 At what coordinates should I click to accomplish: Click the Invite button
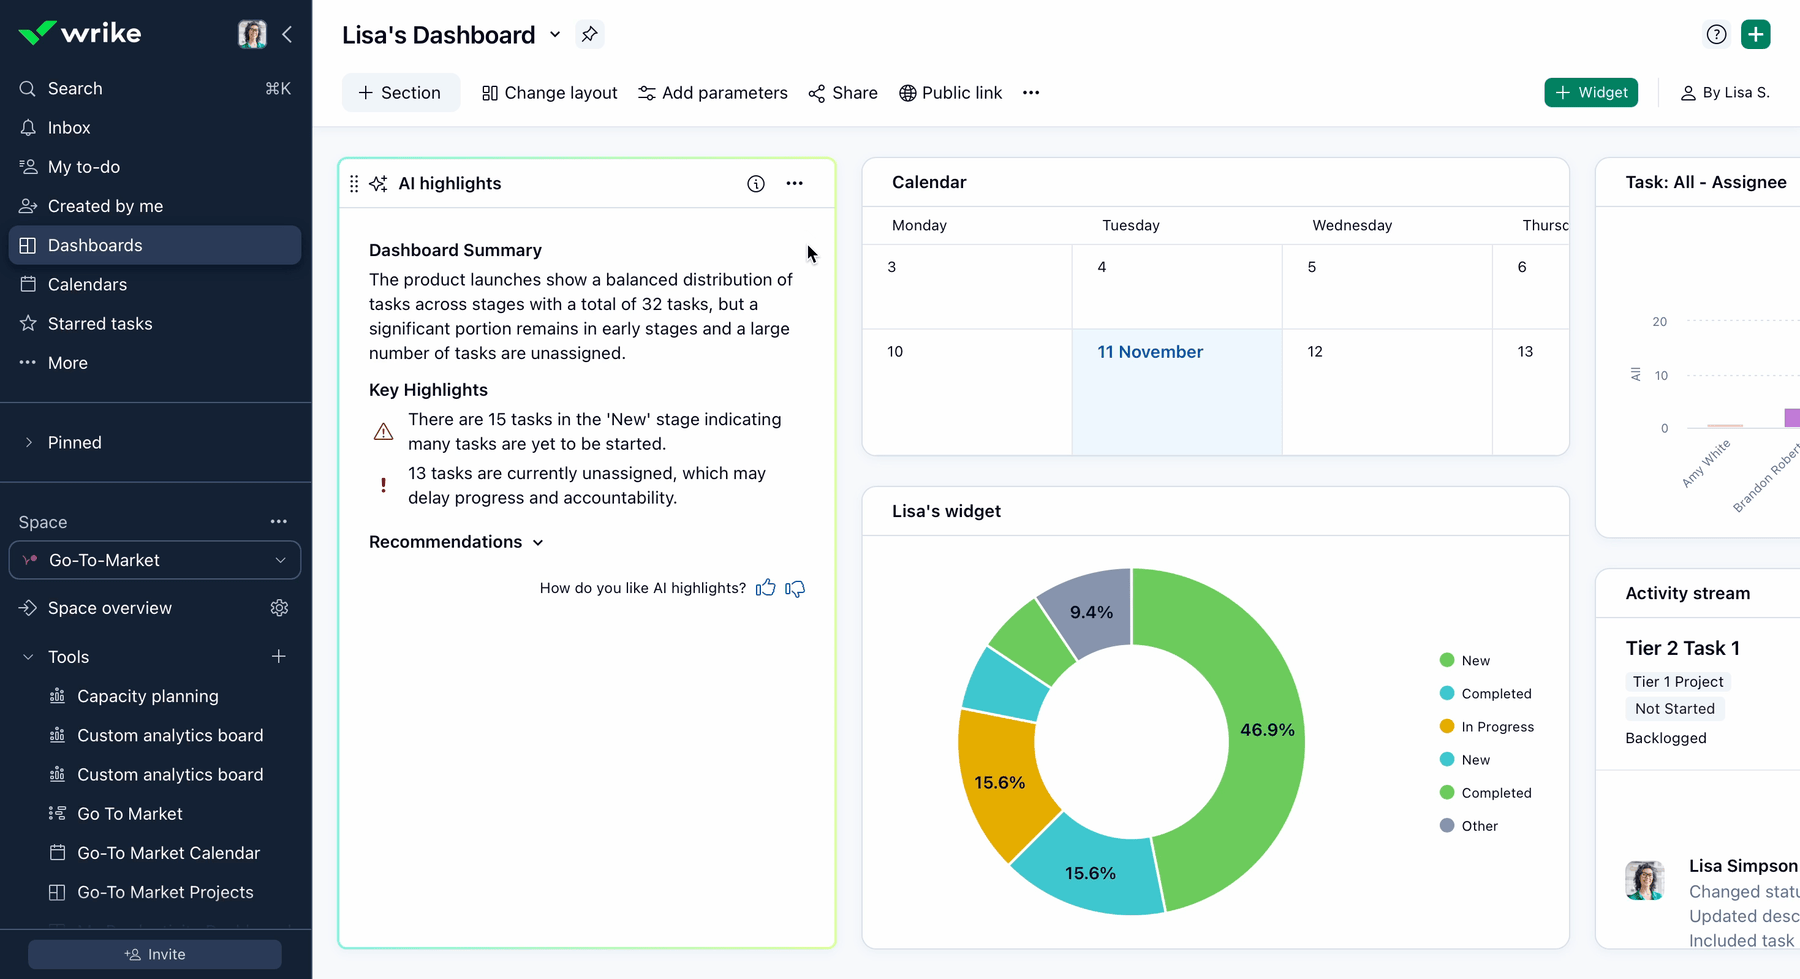155,955
